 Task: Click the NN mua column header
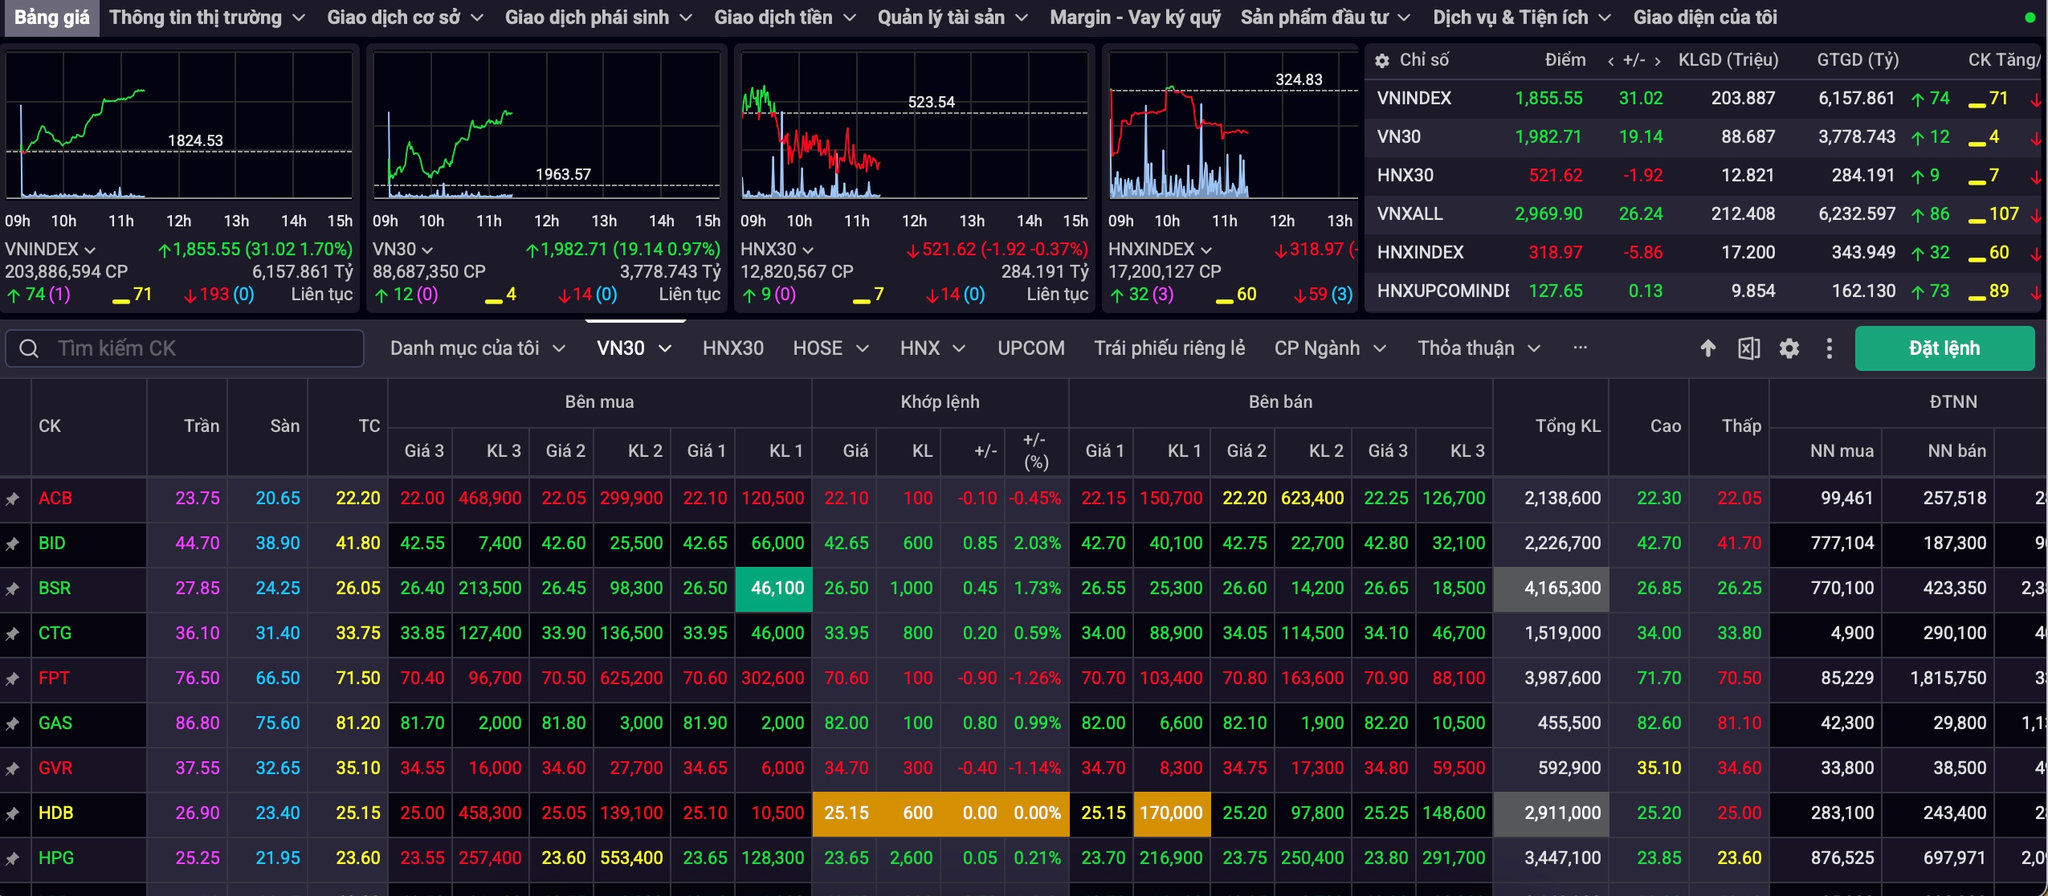point(1842,451)
